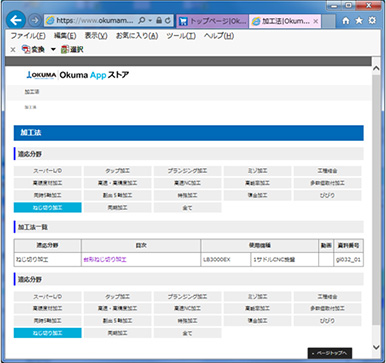Select 同時5軸加工 in the upper category grid
Screen dimensions: 386x363
click(x=47, y=195)
